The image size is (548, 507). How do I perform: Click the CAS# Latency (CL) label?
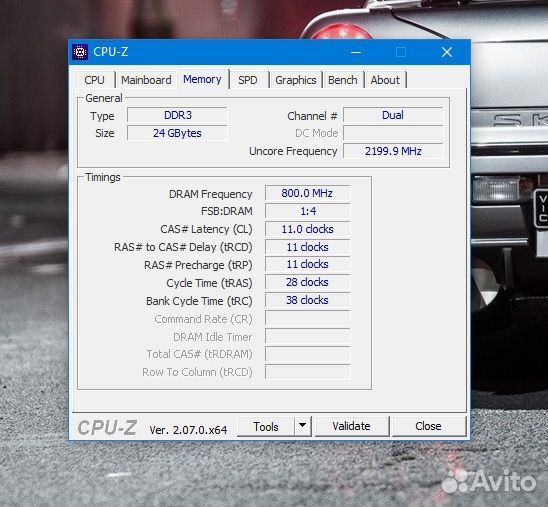(206, 229)
